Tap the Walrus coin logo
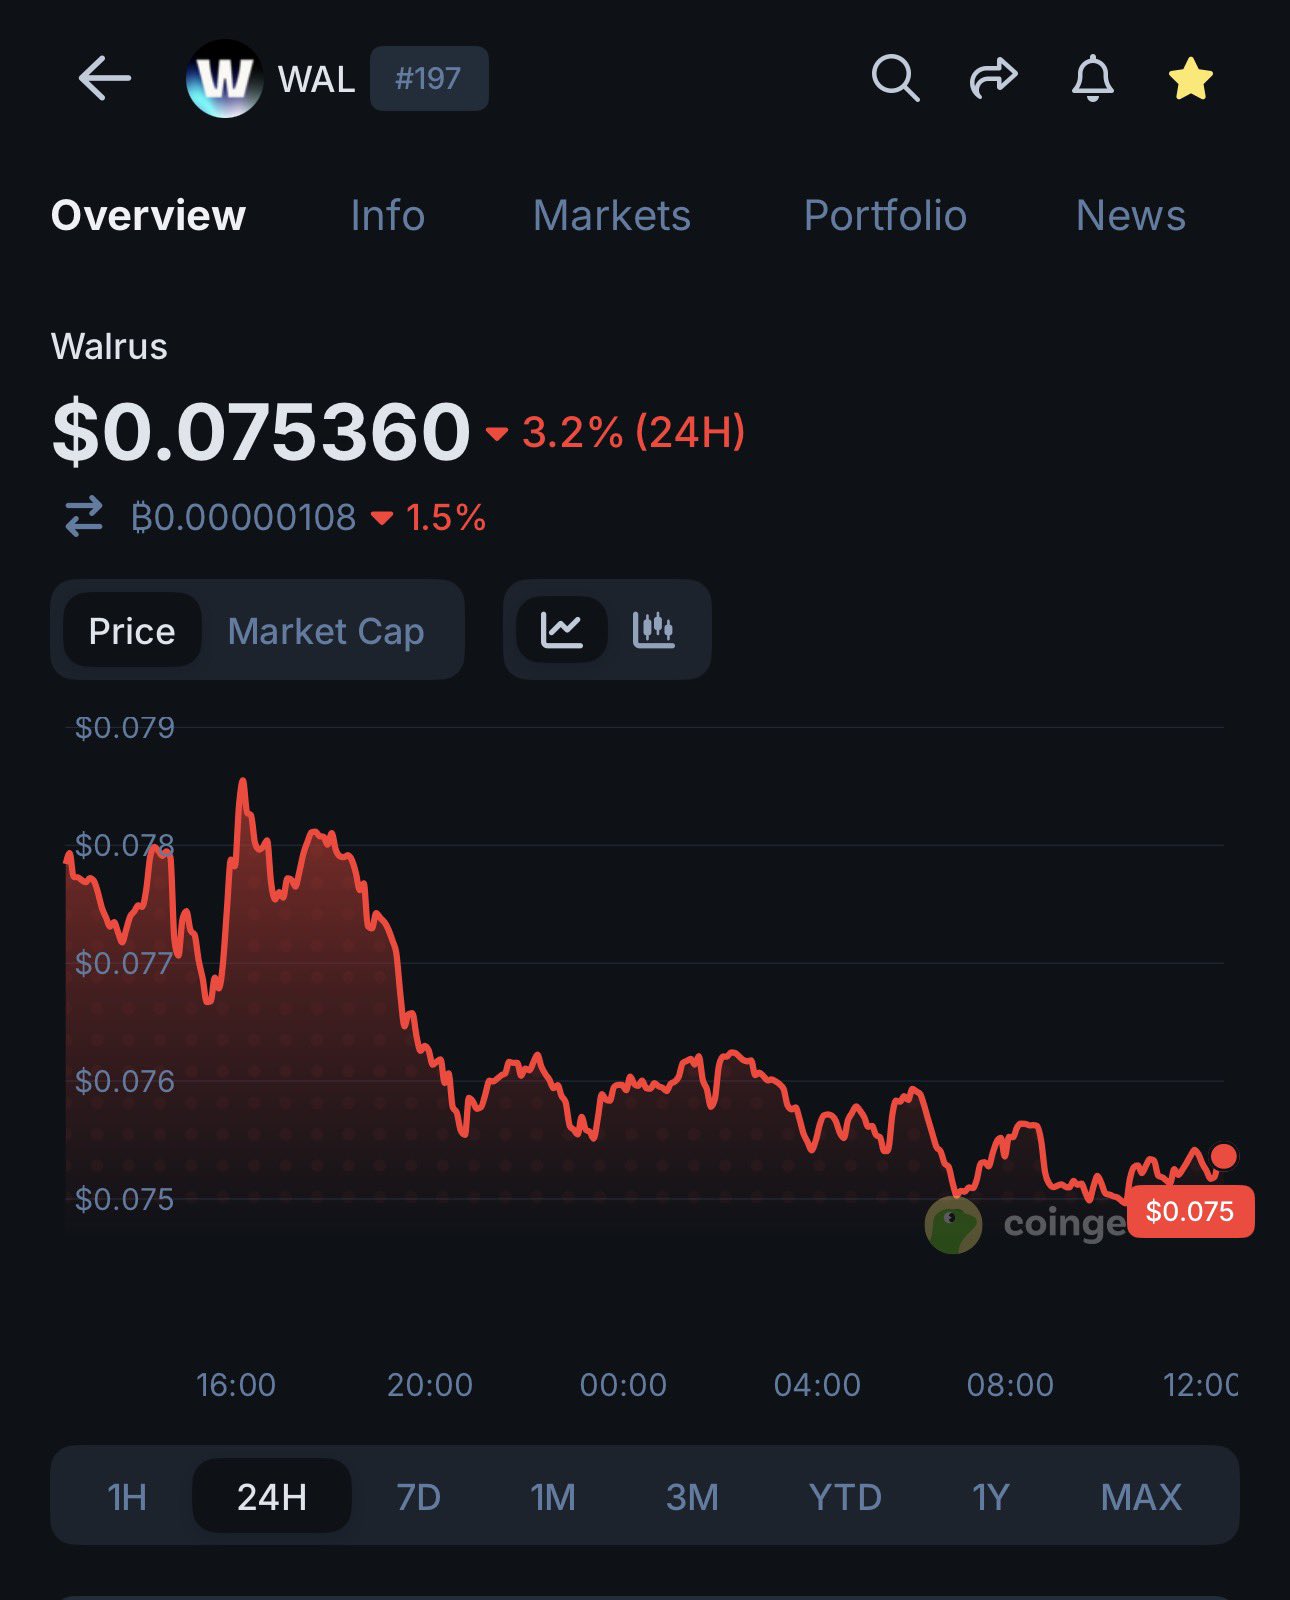Screen dimensions: 1290x1600 [x=224, y=78]
